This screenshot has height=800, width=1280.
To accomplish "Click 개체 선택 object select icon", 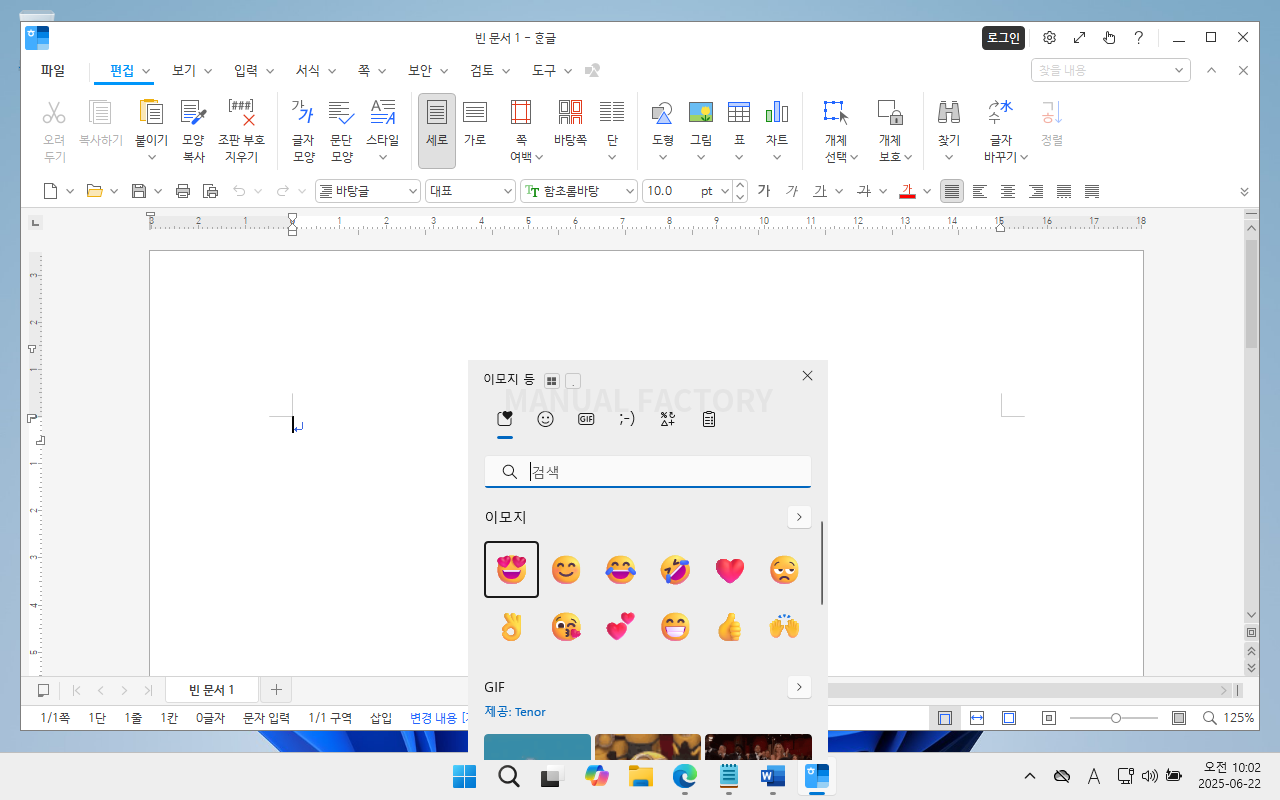I will point(836,112).
